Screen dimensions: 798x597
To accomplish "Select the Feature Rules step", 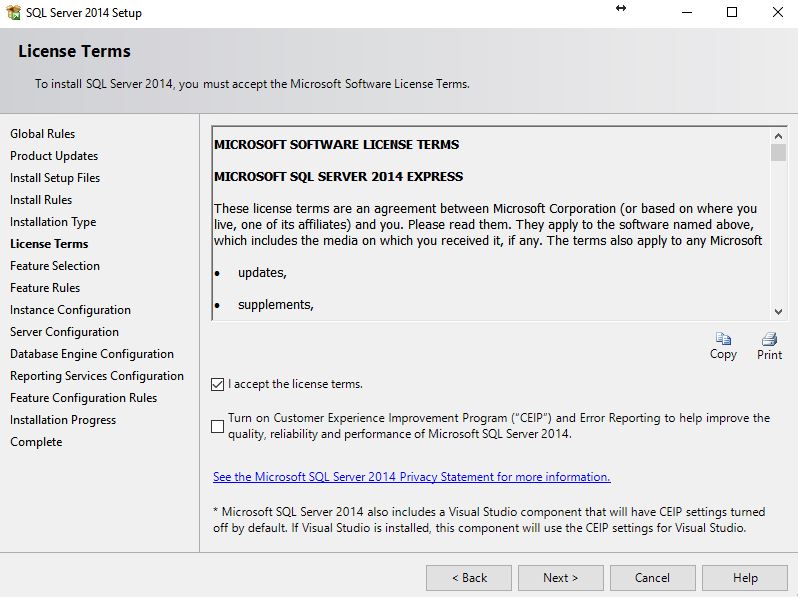I will click(x=45, y=288).
